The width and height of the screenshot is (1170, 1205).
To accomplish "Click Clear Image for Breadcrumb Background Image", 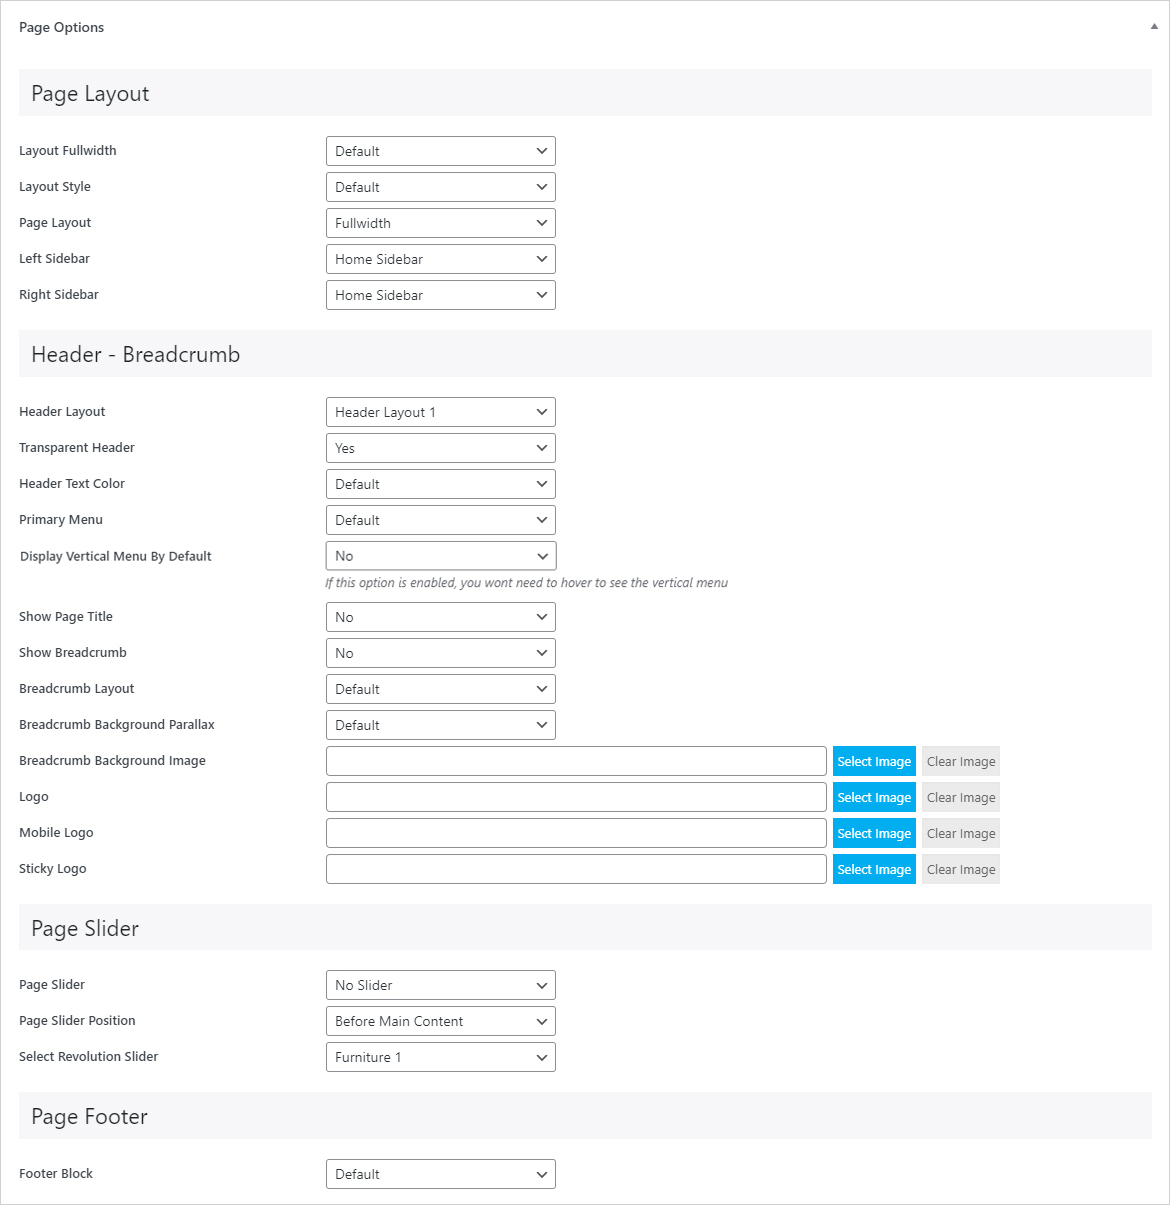I will [960, 761].
